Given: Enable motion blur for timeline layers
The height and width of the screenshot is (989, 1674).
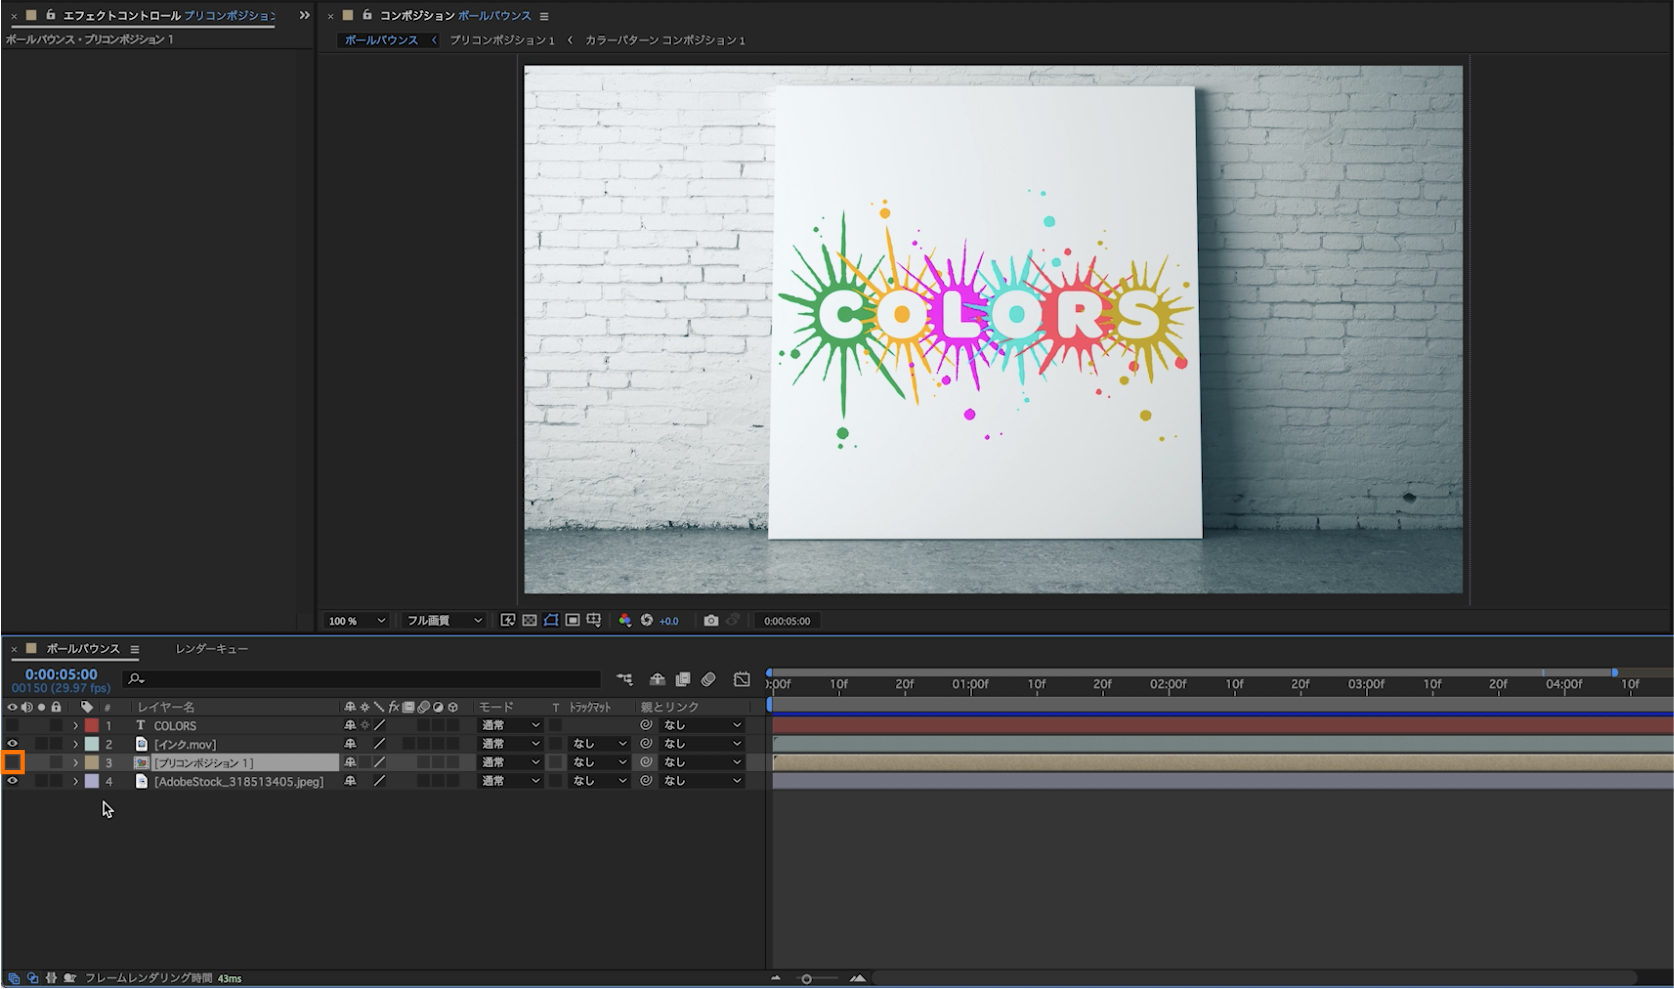Looking at the screenshot, I should [x=708, y=680].
